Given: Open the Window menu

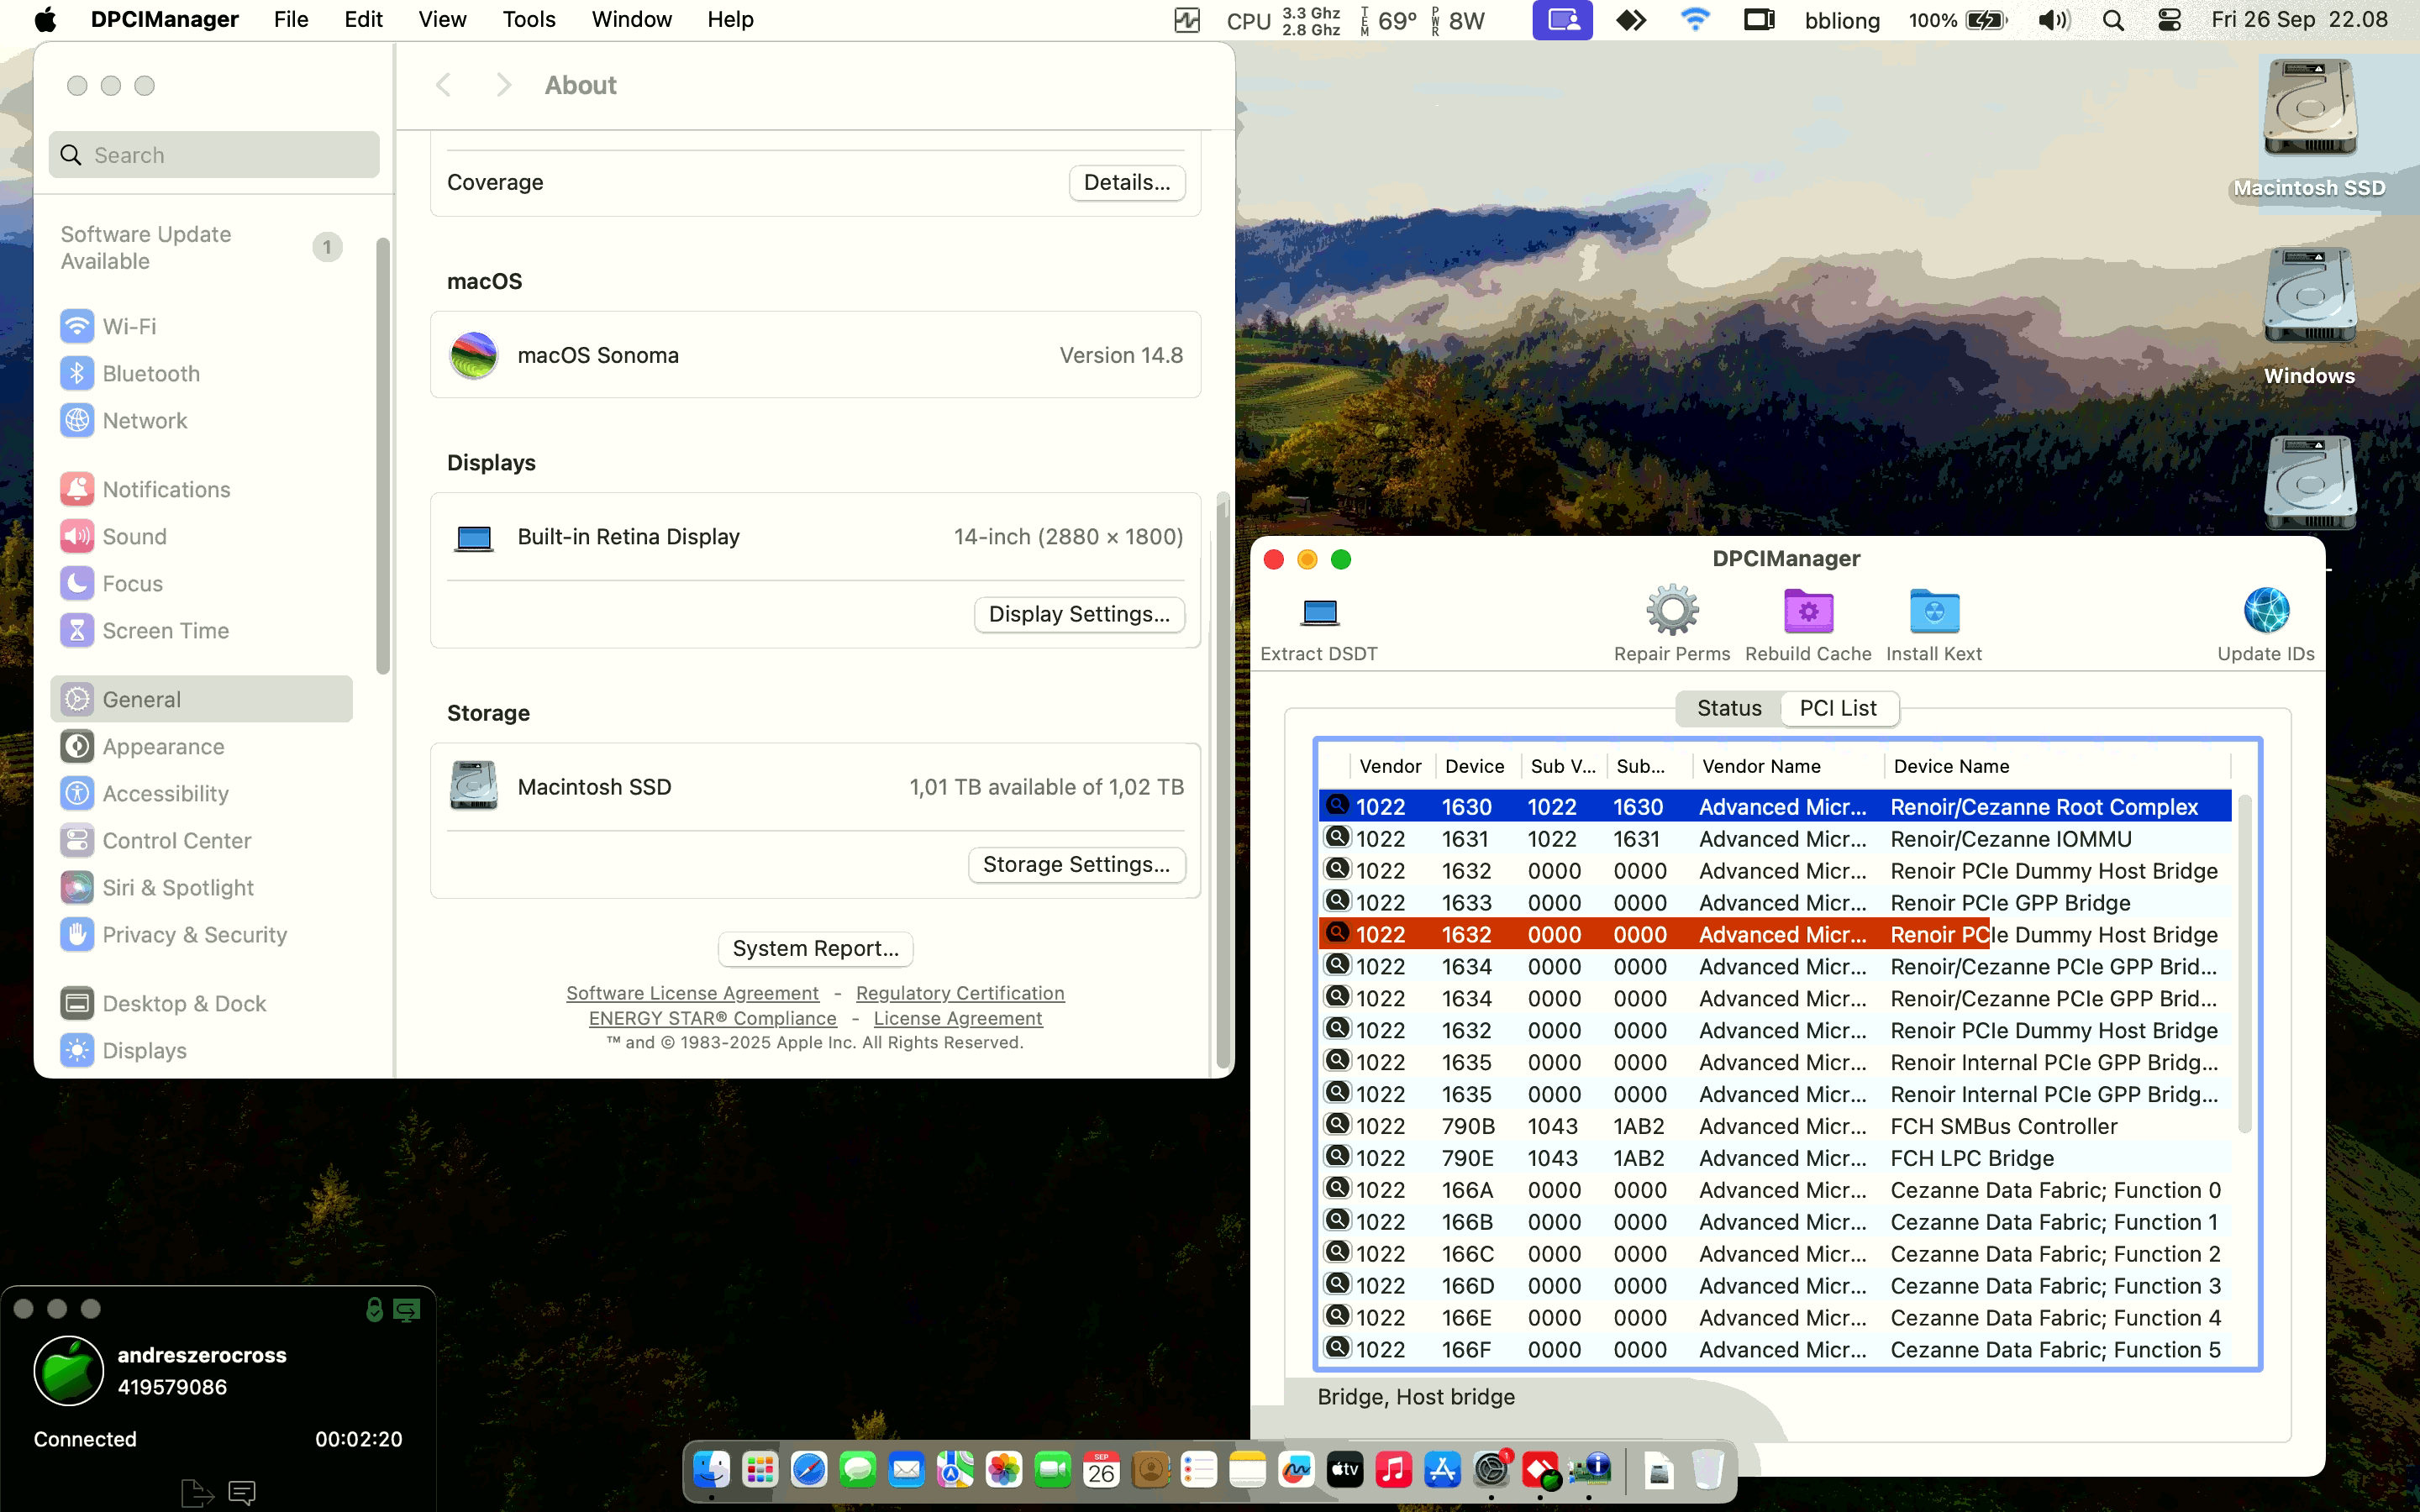Looking at the screenshot, I should tap(632, 20).
